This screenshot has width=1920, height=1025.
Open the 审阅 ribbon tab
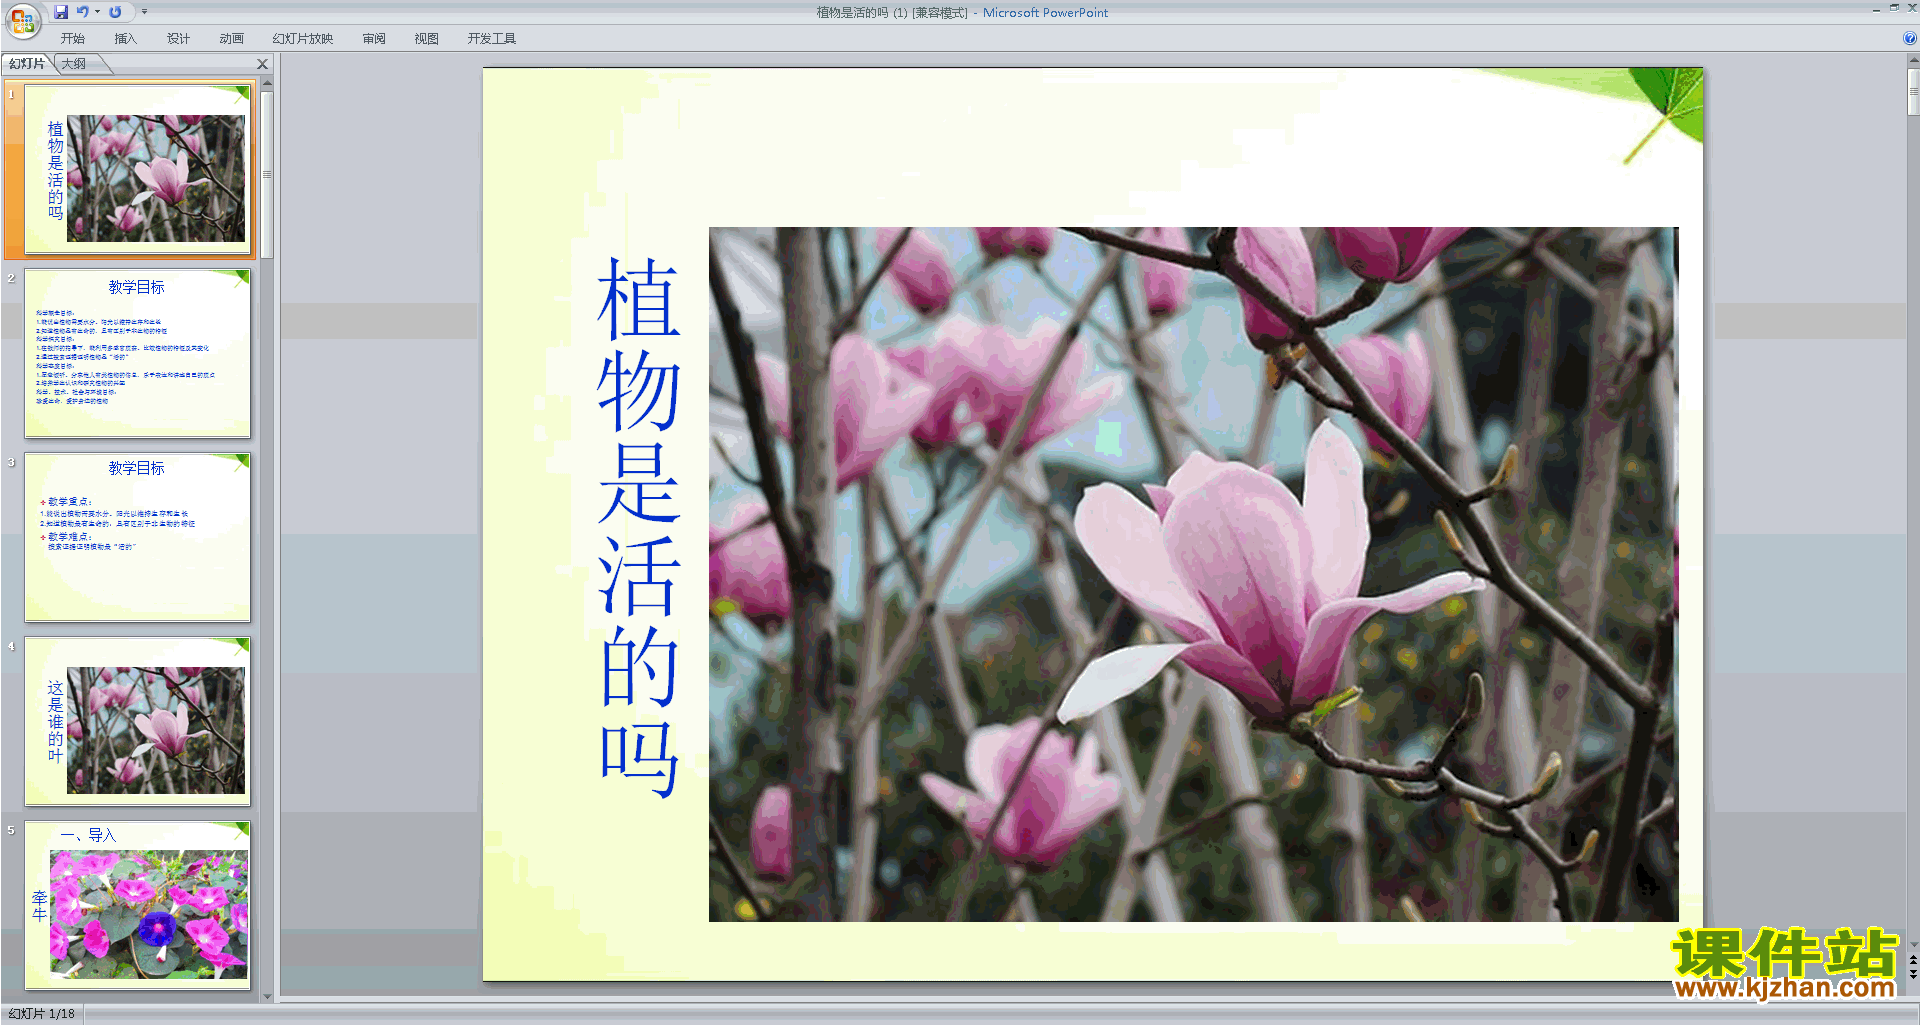(374, 39)
